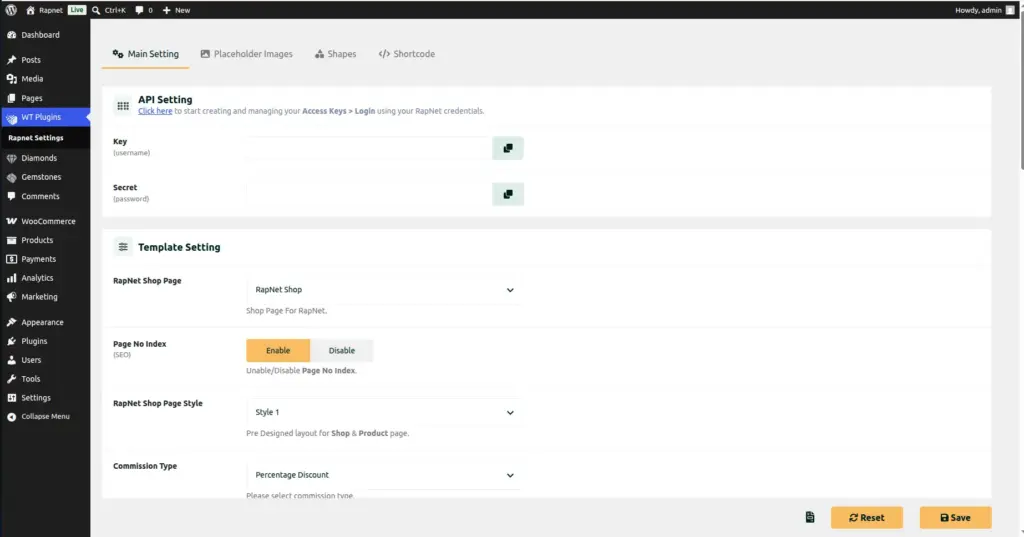Viewport: 1024px width, 537px height.
Task: Click the Reset button
Action: coord(867,517)
